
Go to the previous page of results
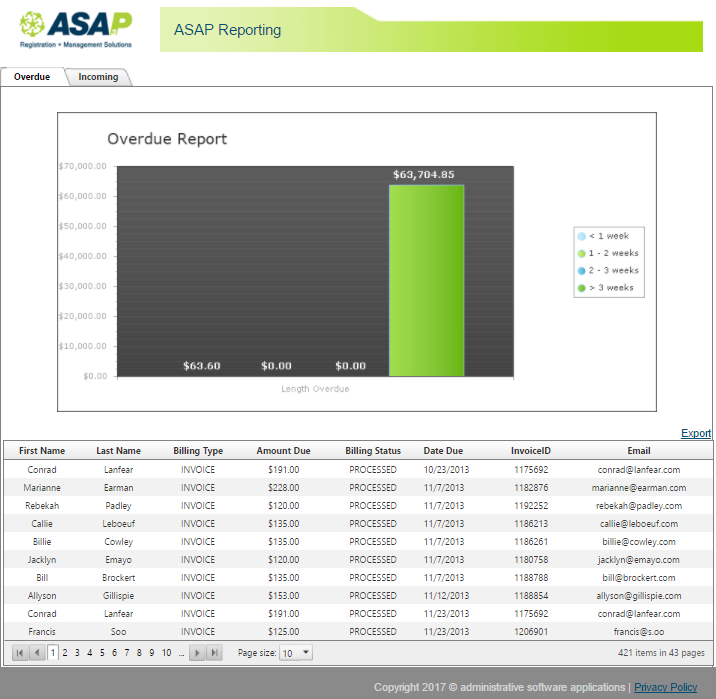[37, 653]
